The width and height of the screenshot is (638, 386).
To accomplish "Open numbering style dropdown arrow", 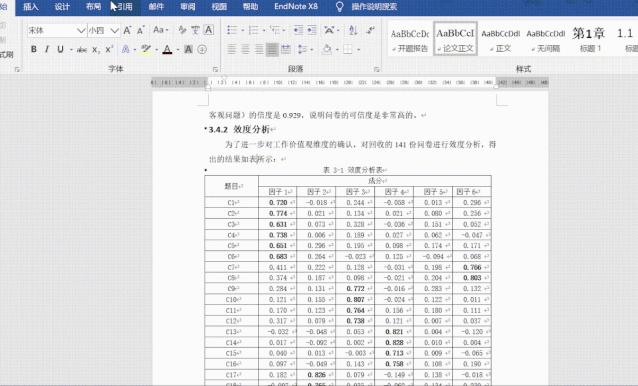I will (x=264, y=30).
